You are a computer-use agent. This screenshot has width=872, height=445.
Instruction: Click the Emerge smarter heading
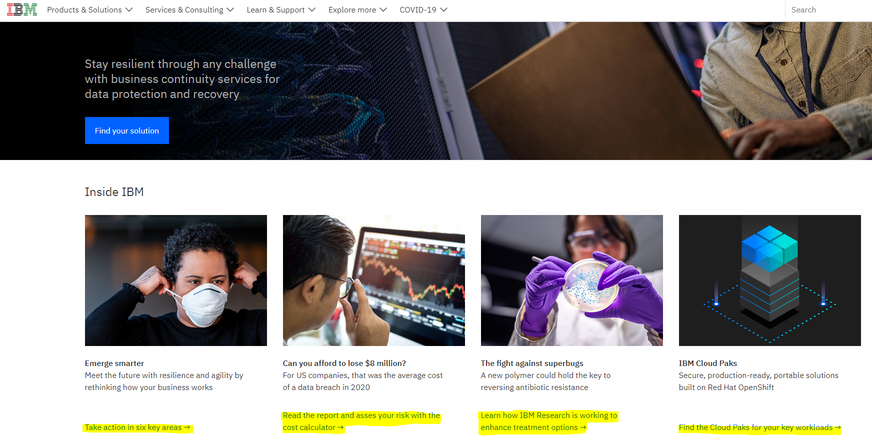(x=114, y=363)
